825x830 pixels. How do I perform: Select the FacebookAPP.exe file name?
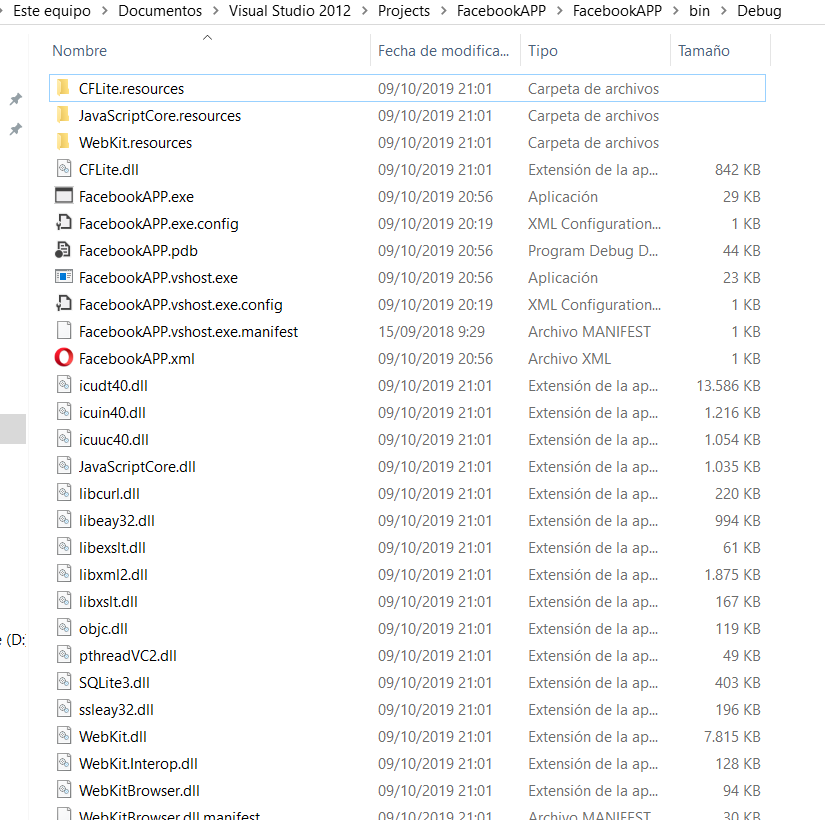pyautogui.click(x=136, y=197)
